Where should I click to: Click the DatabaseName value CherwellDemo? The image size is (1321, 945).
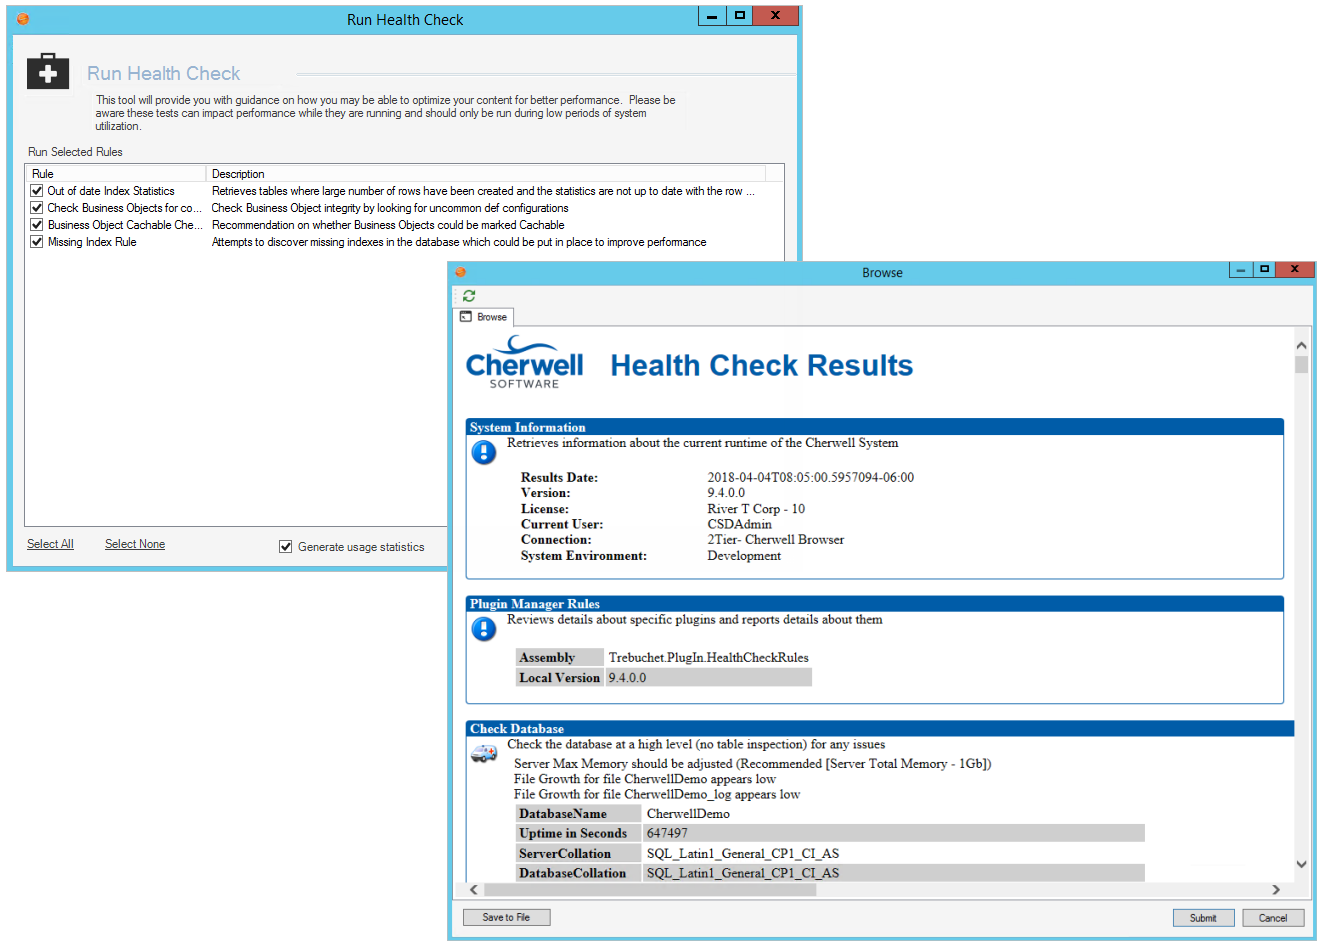click(688, 814)
